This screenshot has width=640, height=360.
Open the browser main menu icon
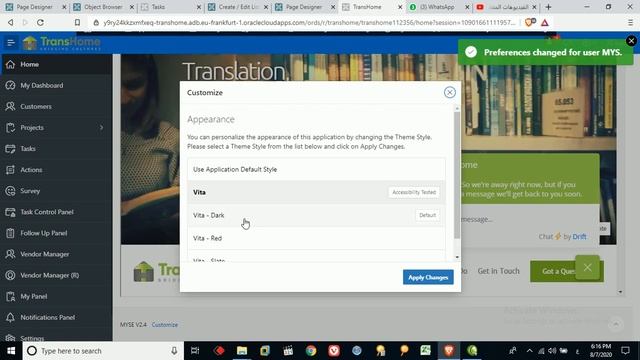[630, 22]
